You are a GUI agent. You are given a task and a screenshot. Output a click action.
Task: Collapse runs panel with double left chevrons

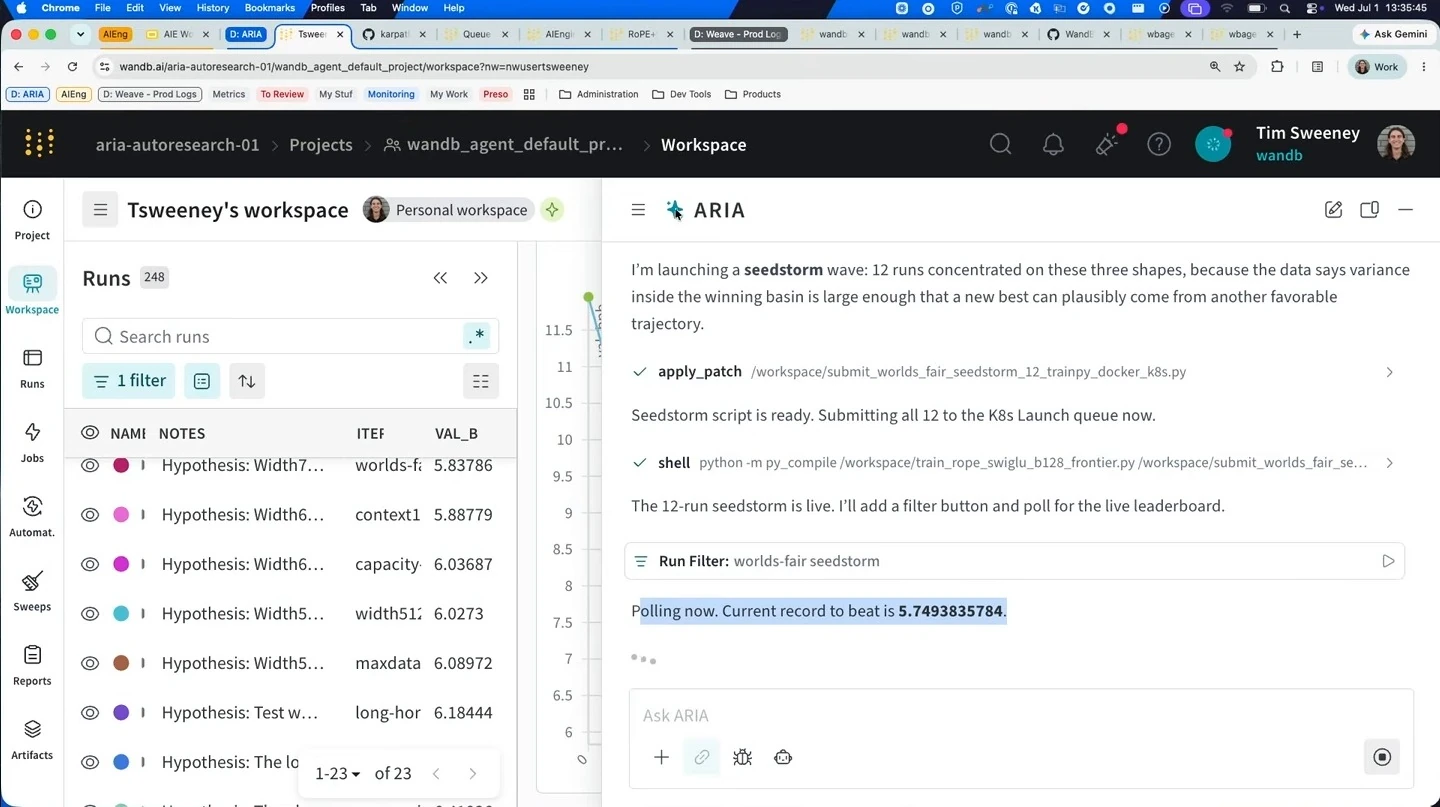point(440,278)
